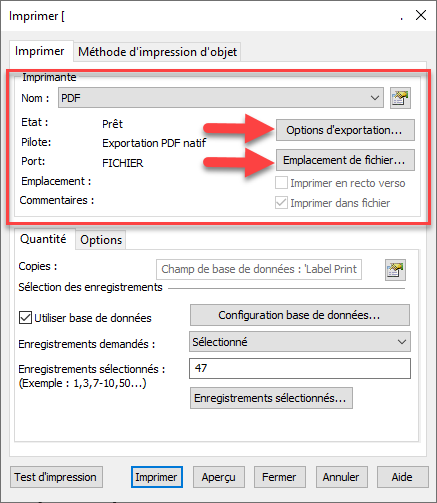The height and width of the screenshot is (503, 437).
Task: Expand the printer Nom dropdown showing PDF
Action: click(221, 98)
